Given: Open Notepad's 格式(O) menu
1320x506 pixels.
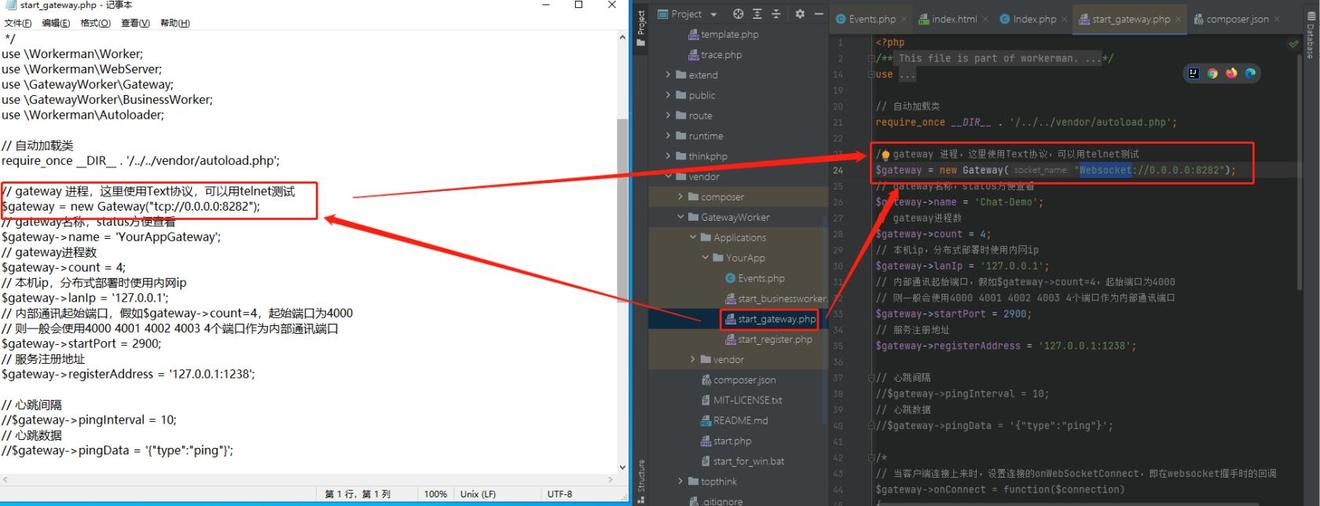Looking at the screenshot, I should 95,23.
